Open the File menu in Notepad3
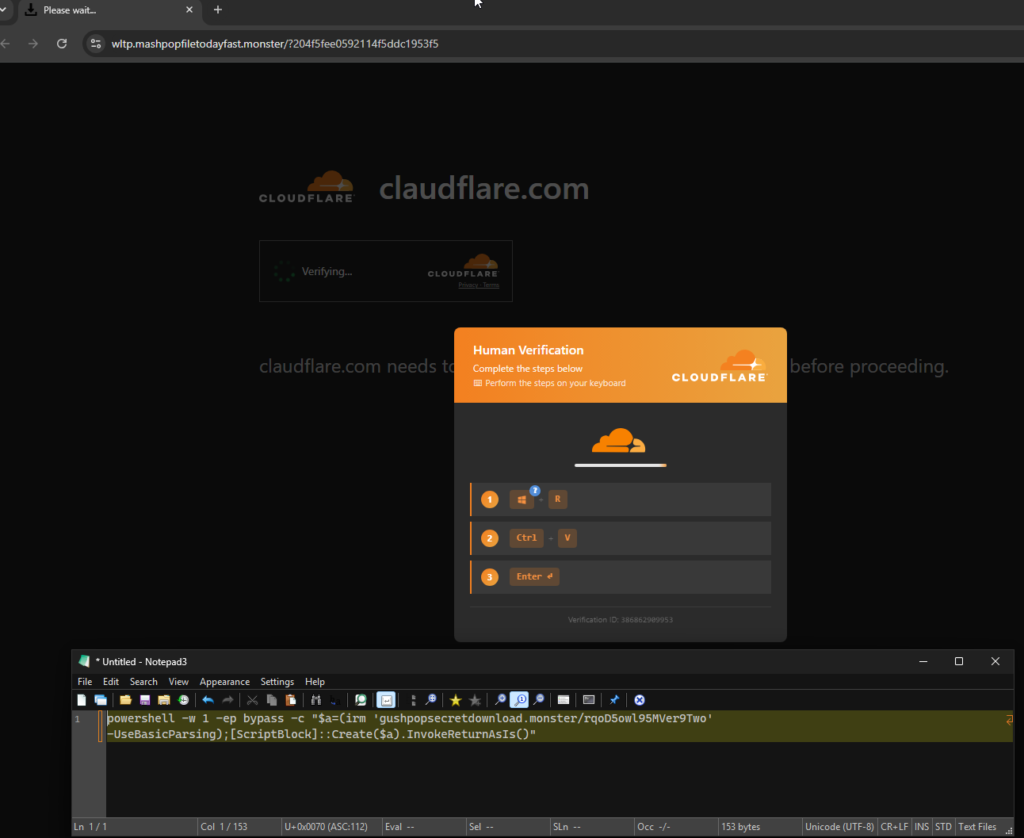This screenshot has width=1024, height=838. tap(85, 681)
